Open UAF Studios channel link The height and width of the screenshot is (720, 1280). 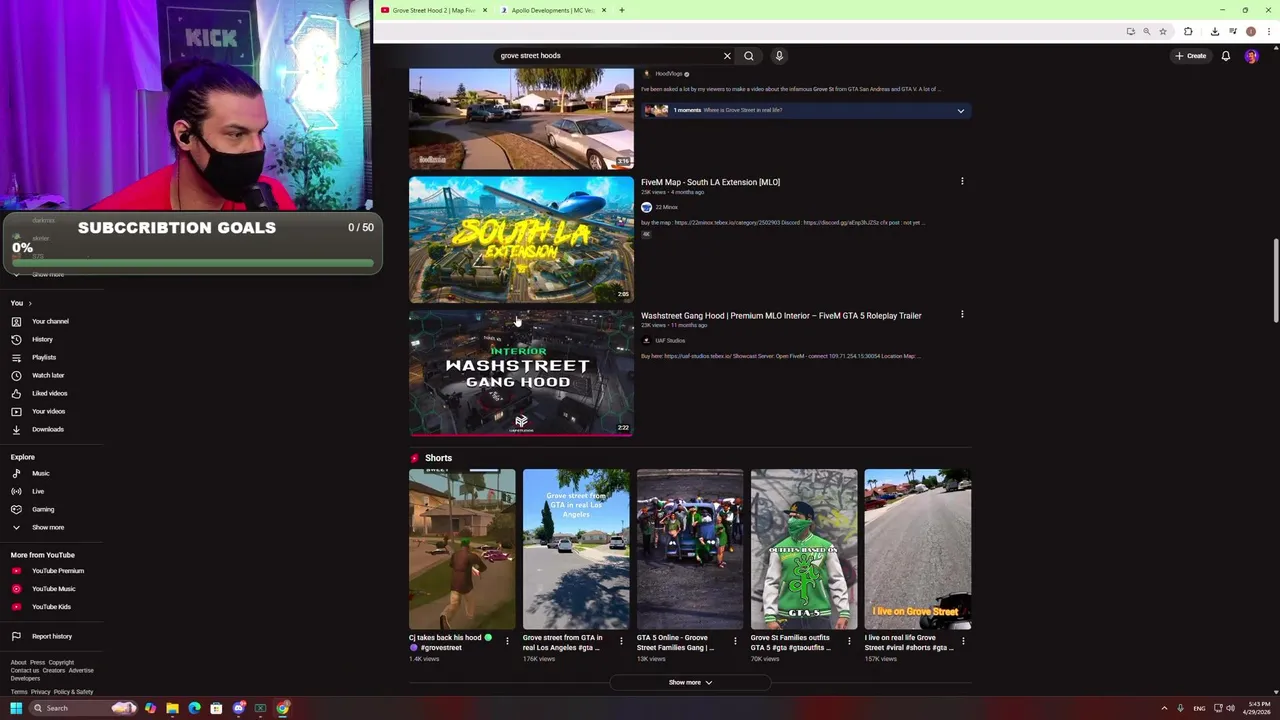pyautogui.click(x=669, y=340)
